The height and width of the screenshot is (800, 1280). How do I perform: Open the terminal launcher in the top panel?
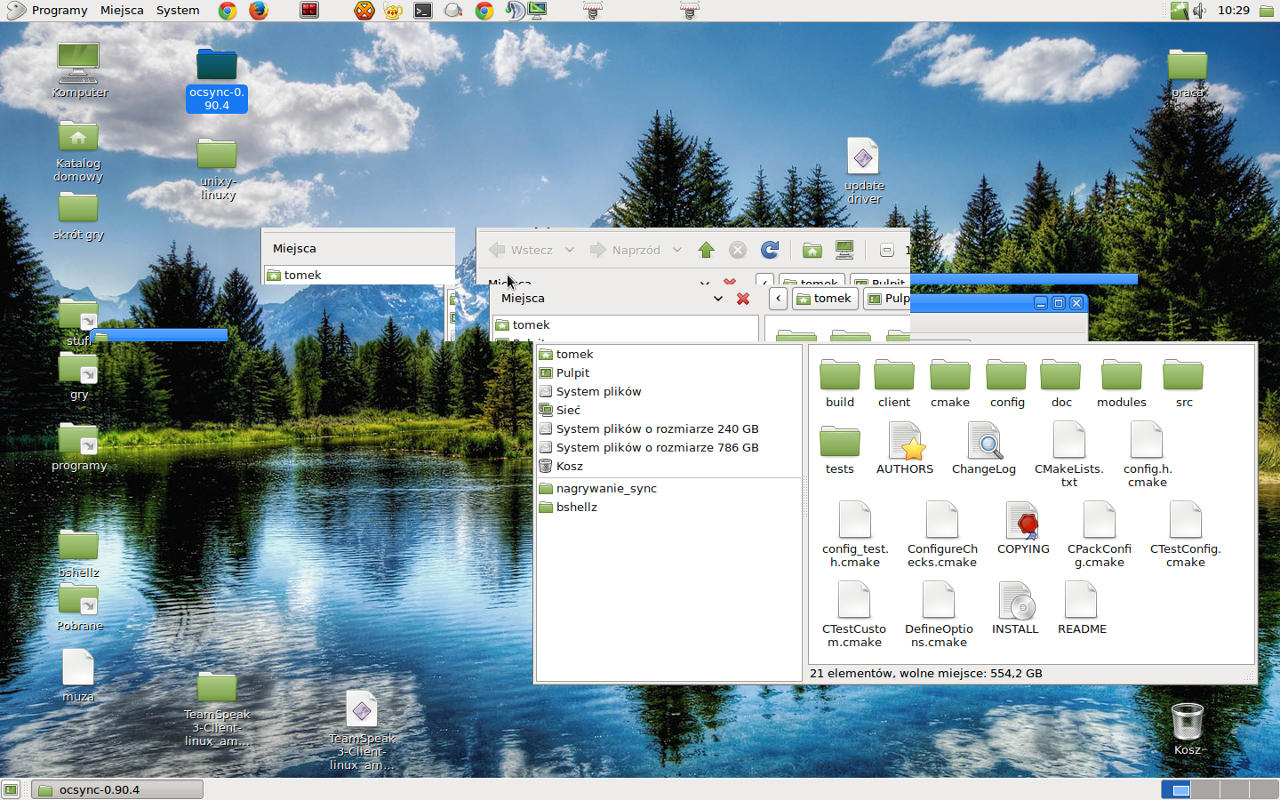[423, 11]
